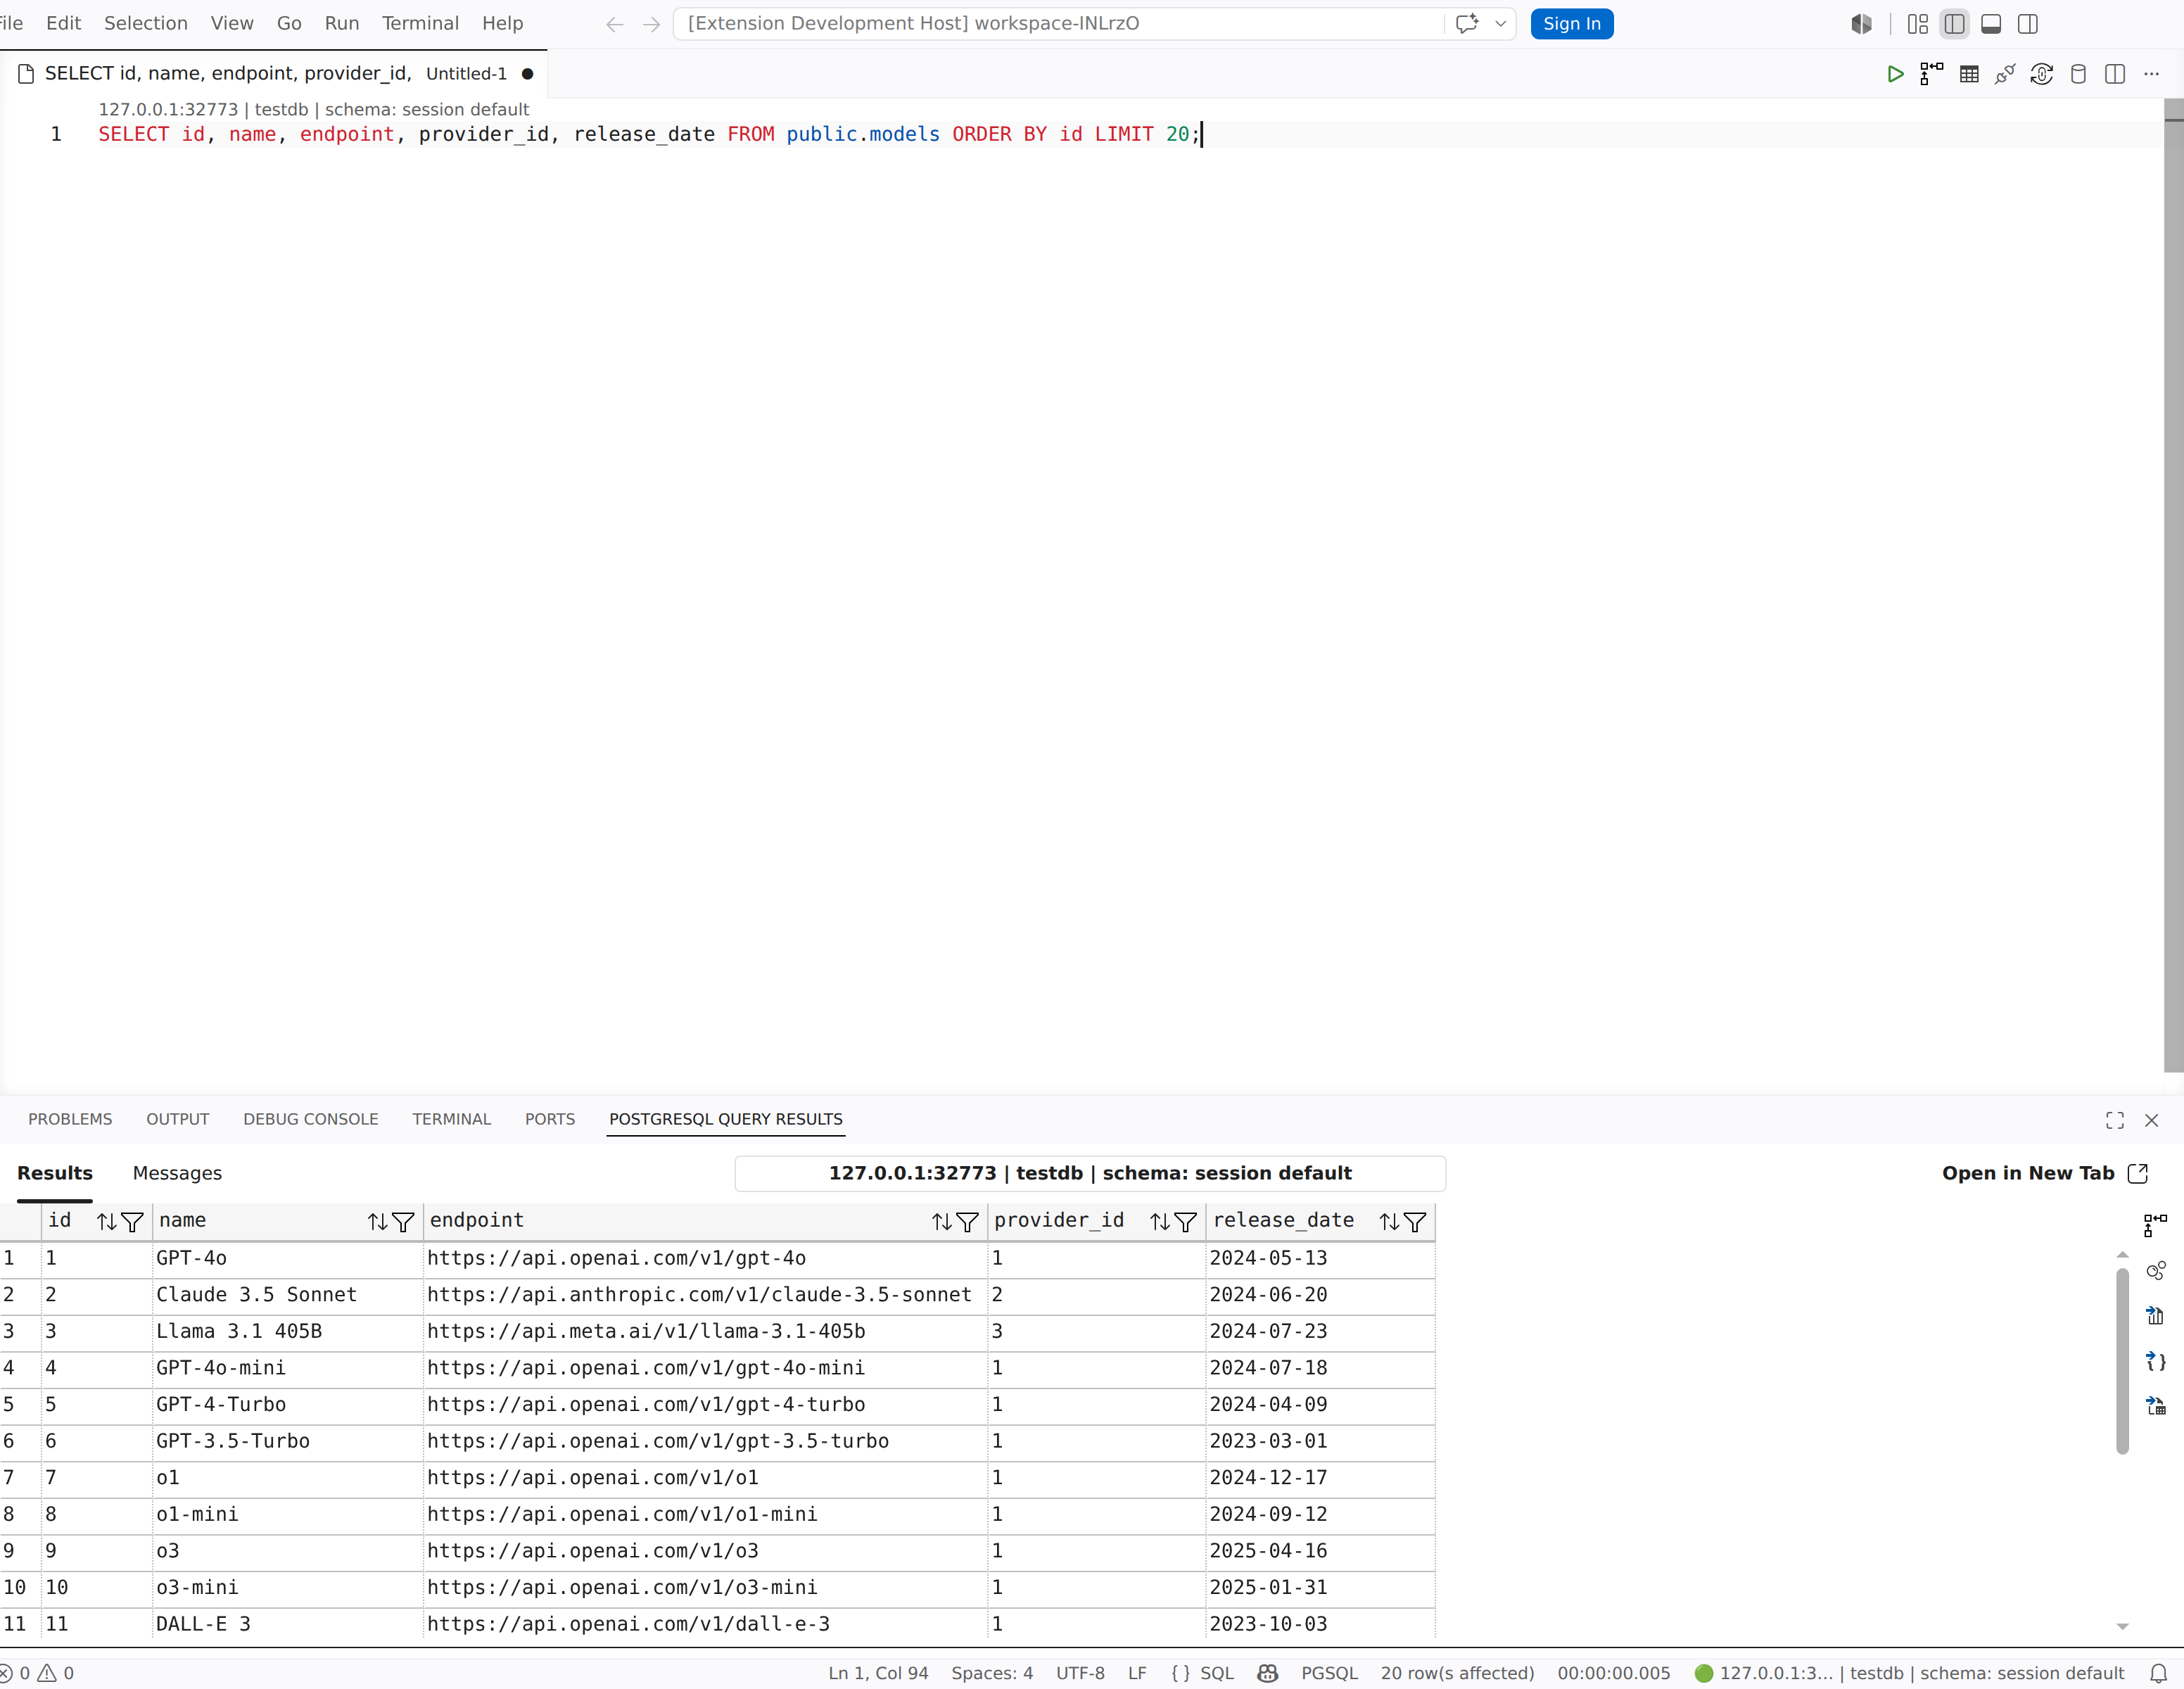Open the Help menu
The height and width of the screenshot is (1689, 2184).
coord(502,23)
